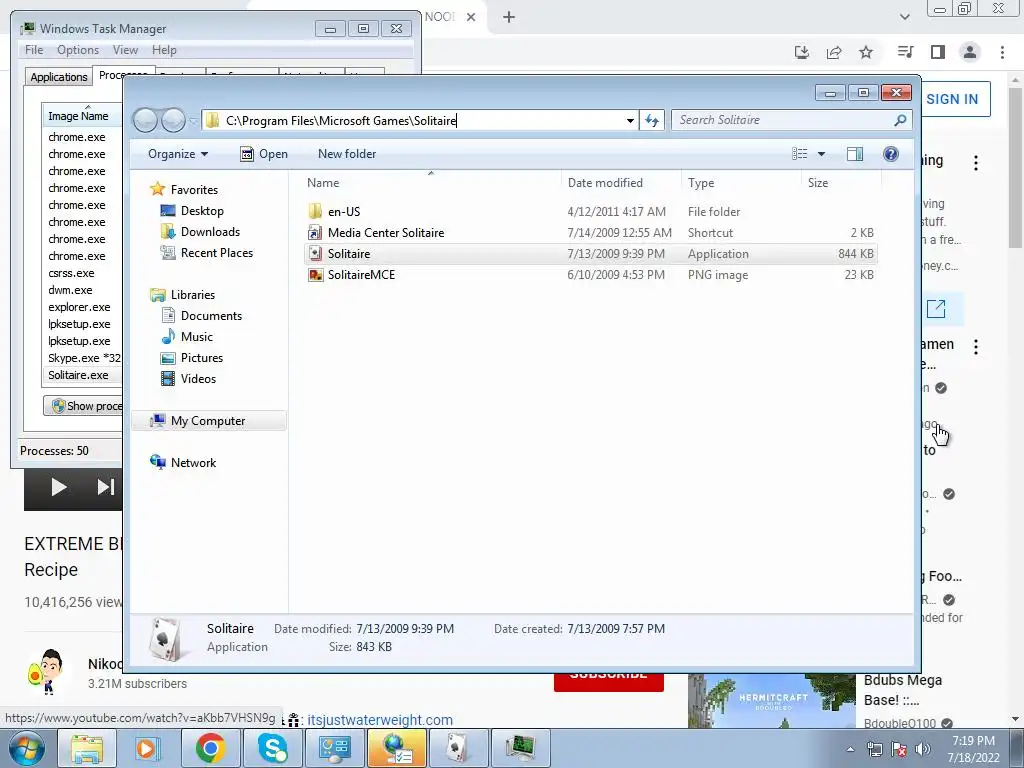
Task: Skip to next YouTube video
Action: 105,487
